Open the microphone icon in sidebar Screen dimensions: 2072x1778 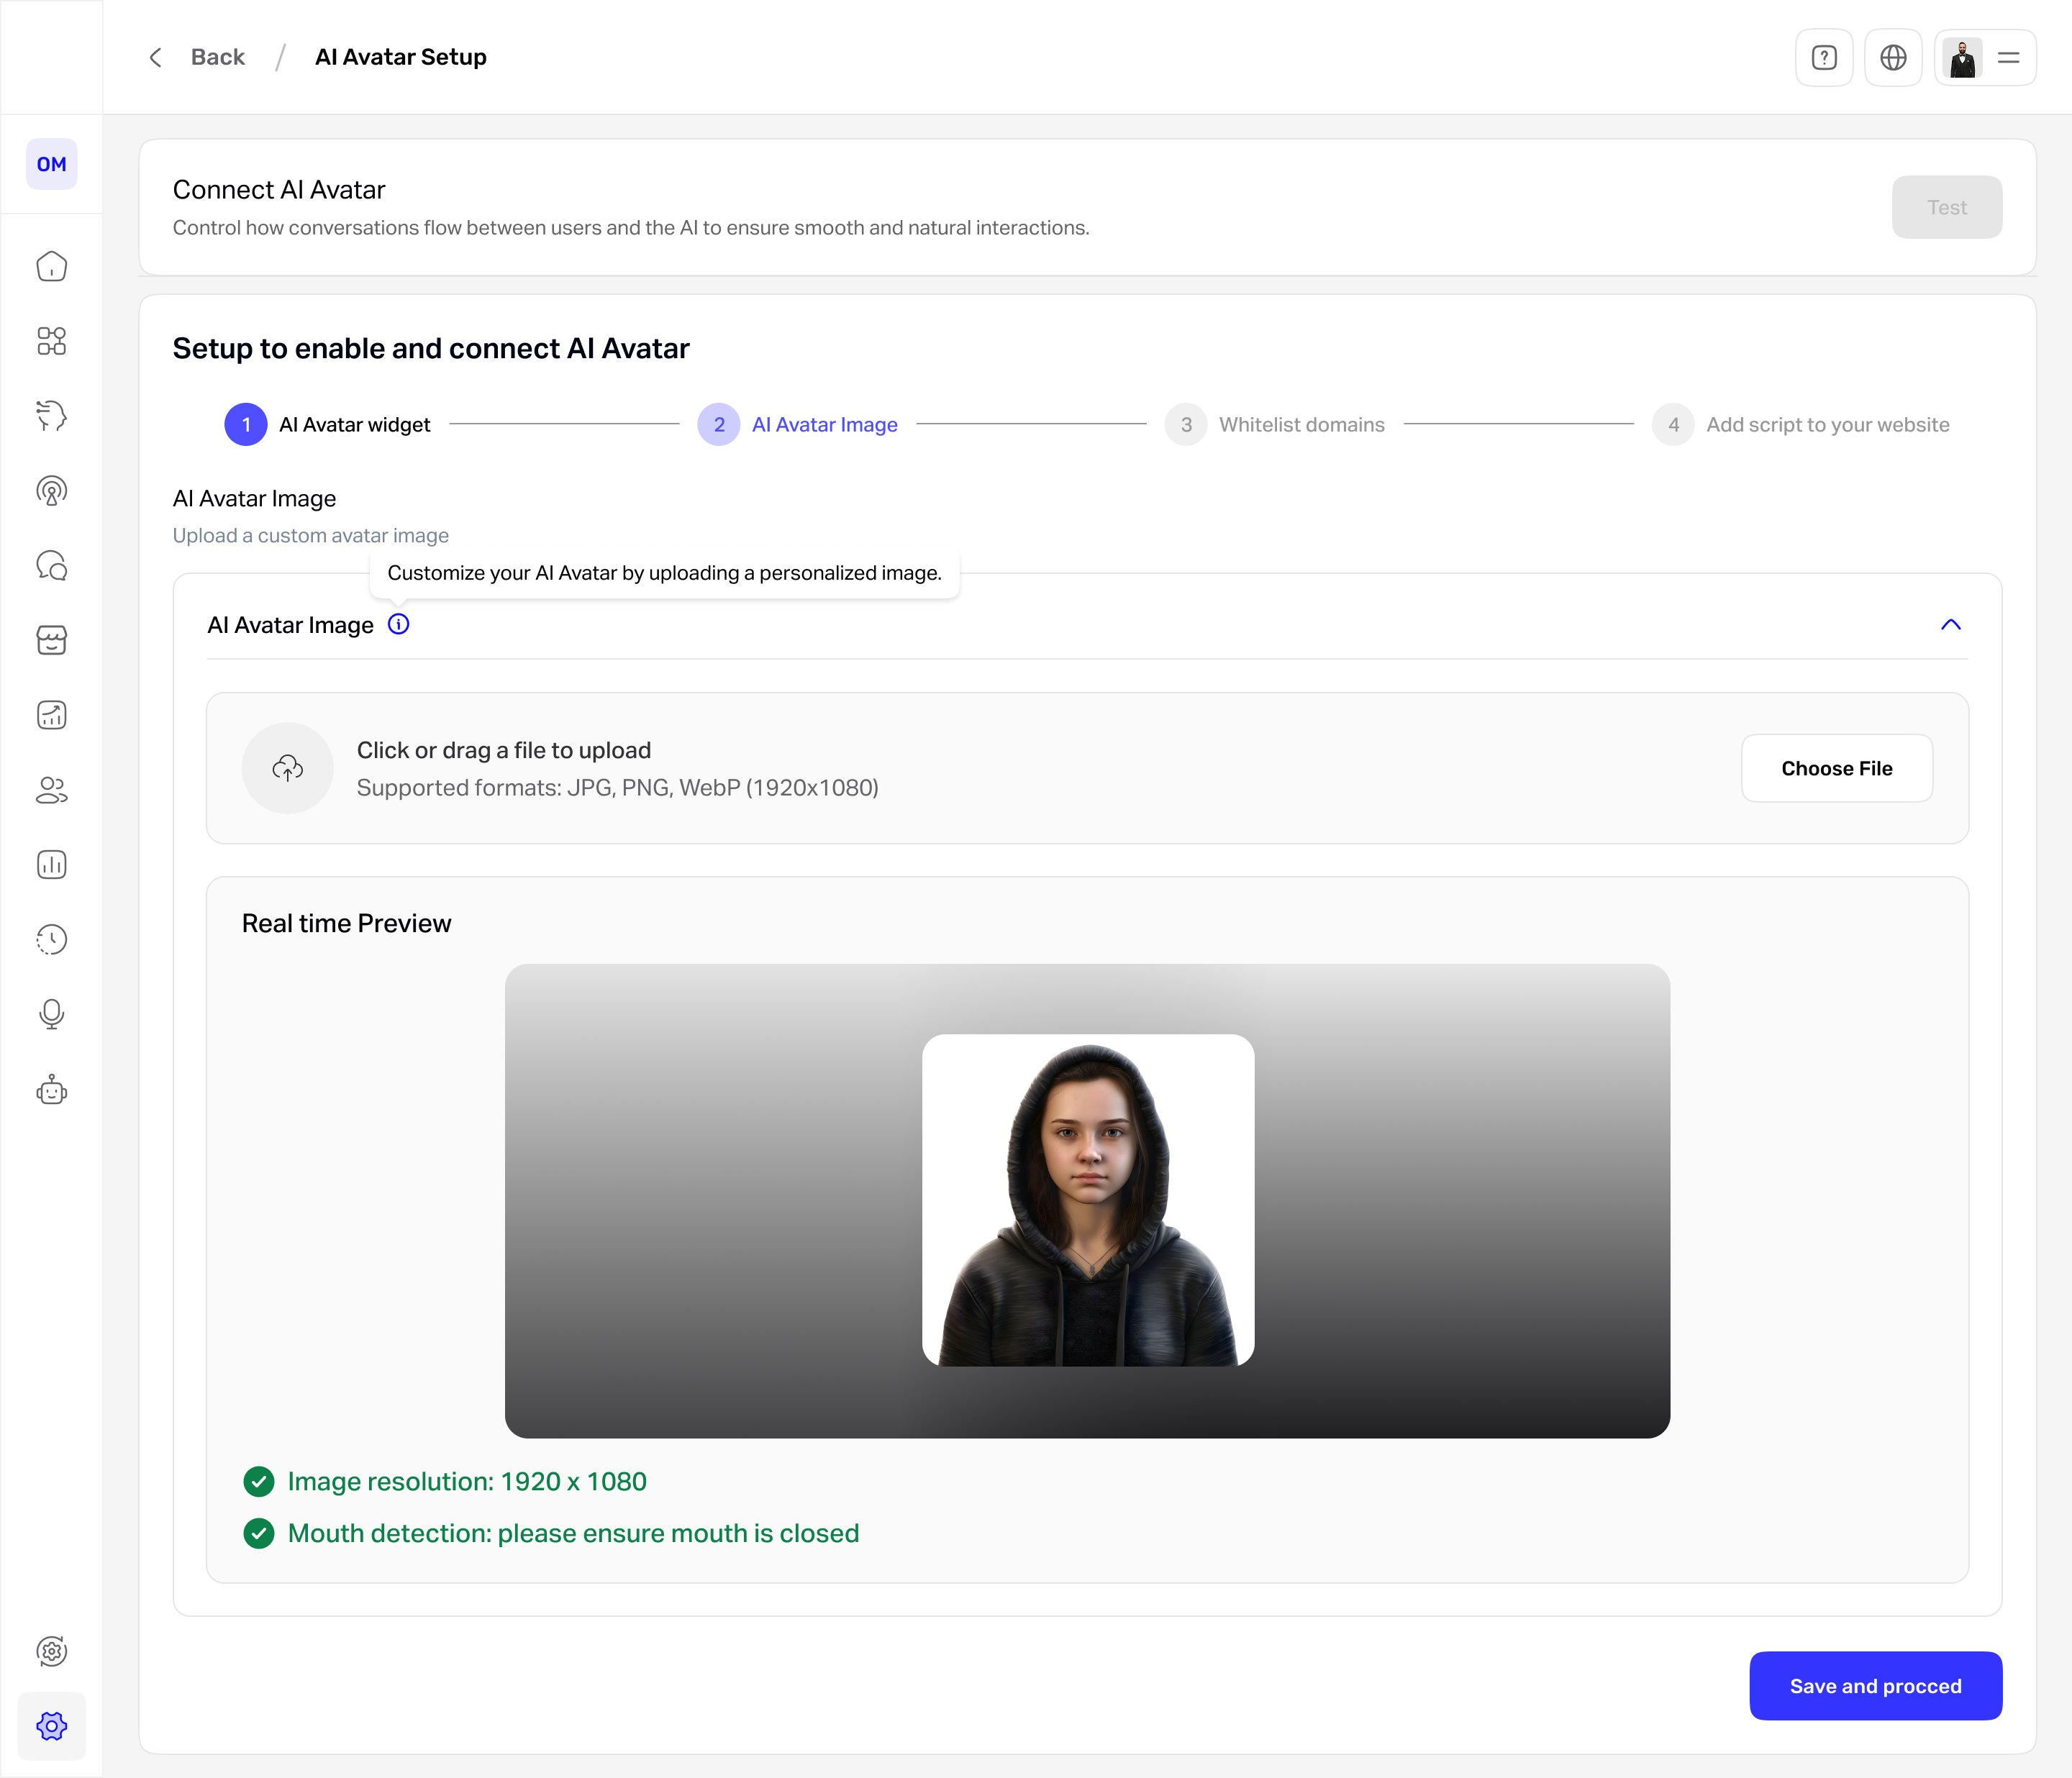click(x=52, y=1015)
